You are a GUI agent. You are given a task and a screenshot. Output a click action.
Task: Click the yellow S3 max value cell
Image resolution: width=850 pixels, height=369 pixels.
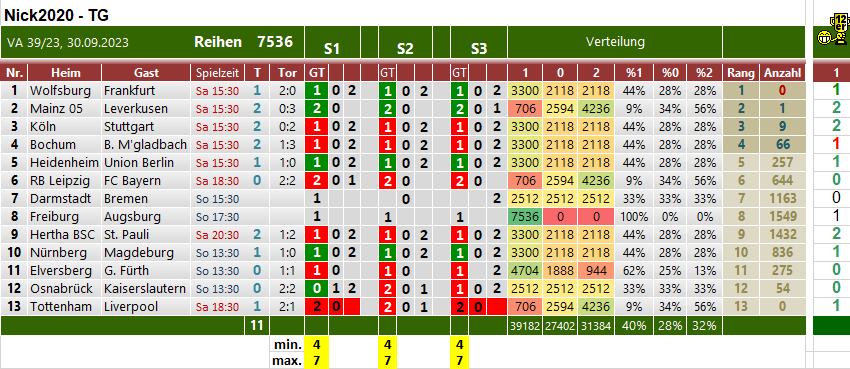coord(460,360)
